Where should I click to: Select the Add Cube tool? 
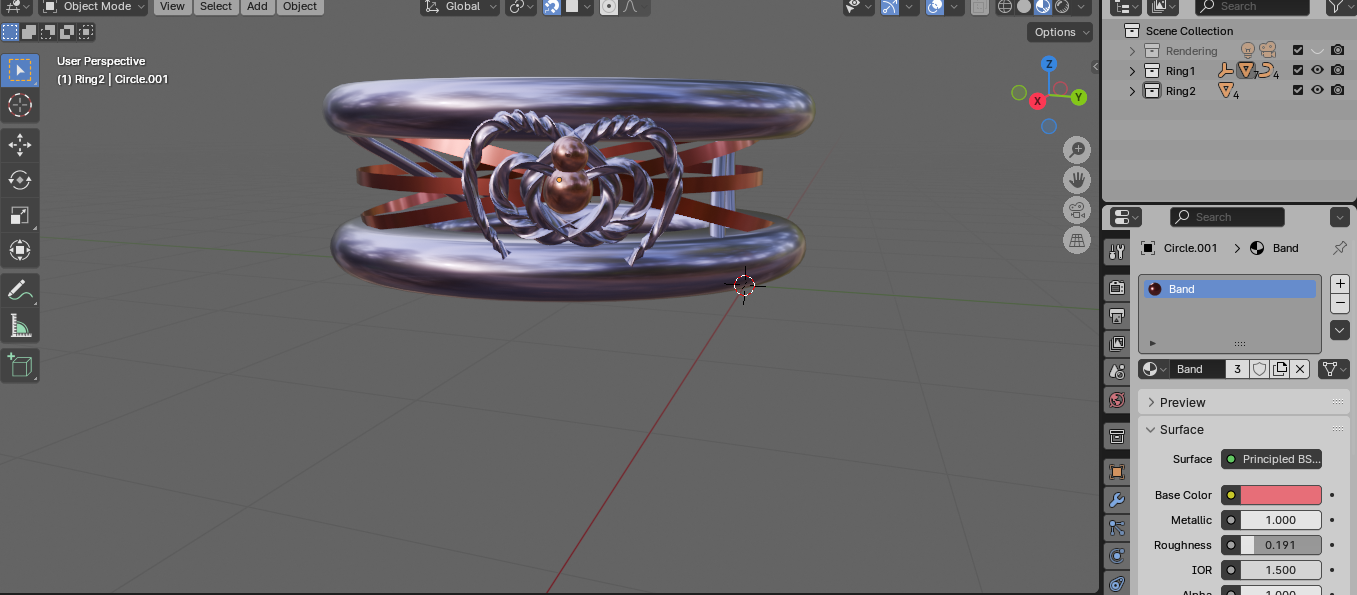click(x=20, y=365)
